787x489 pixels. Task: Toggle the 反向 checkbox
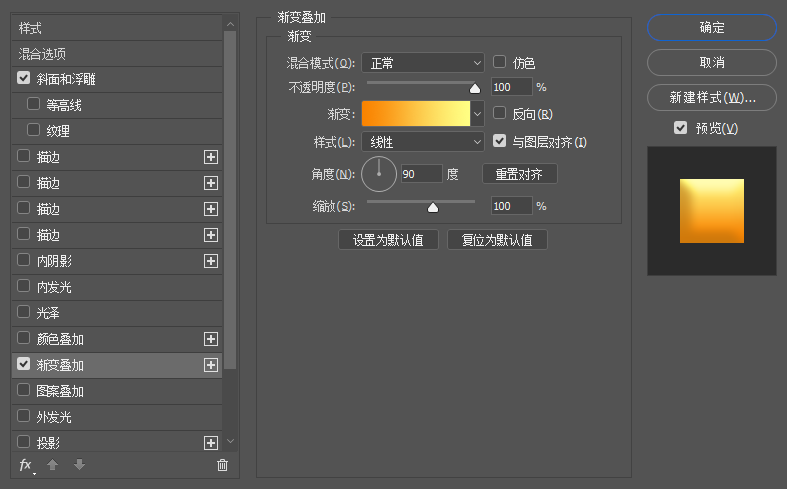click(x=500, y=114)
